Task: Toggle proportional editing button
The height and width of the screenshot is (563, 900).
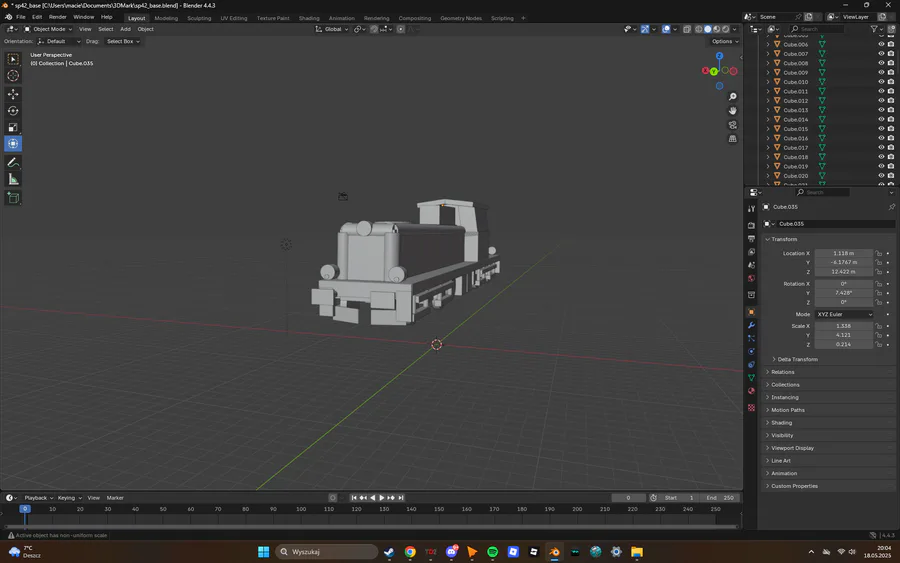Action: click(x=401, y=29)
